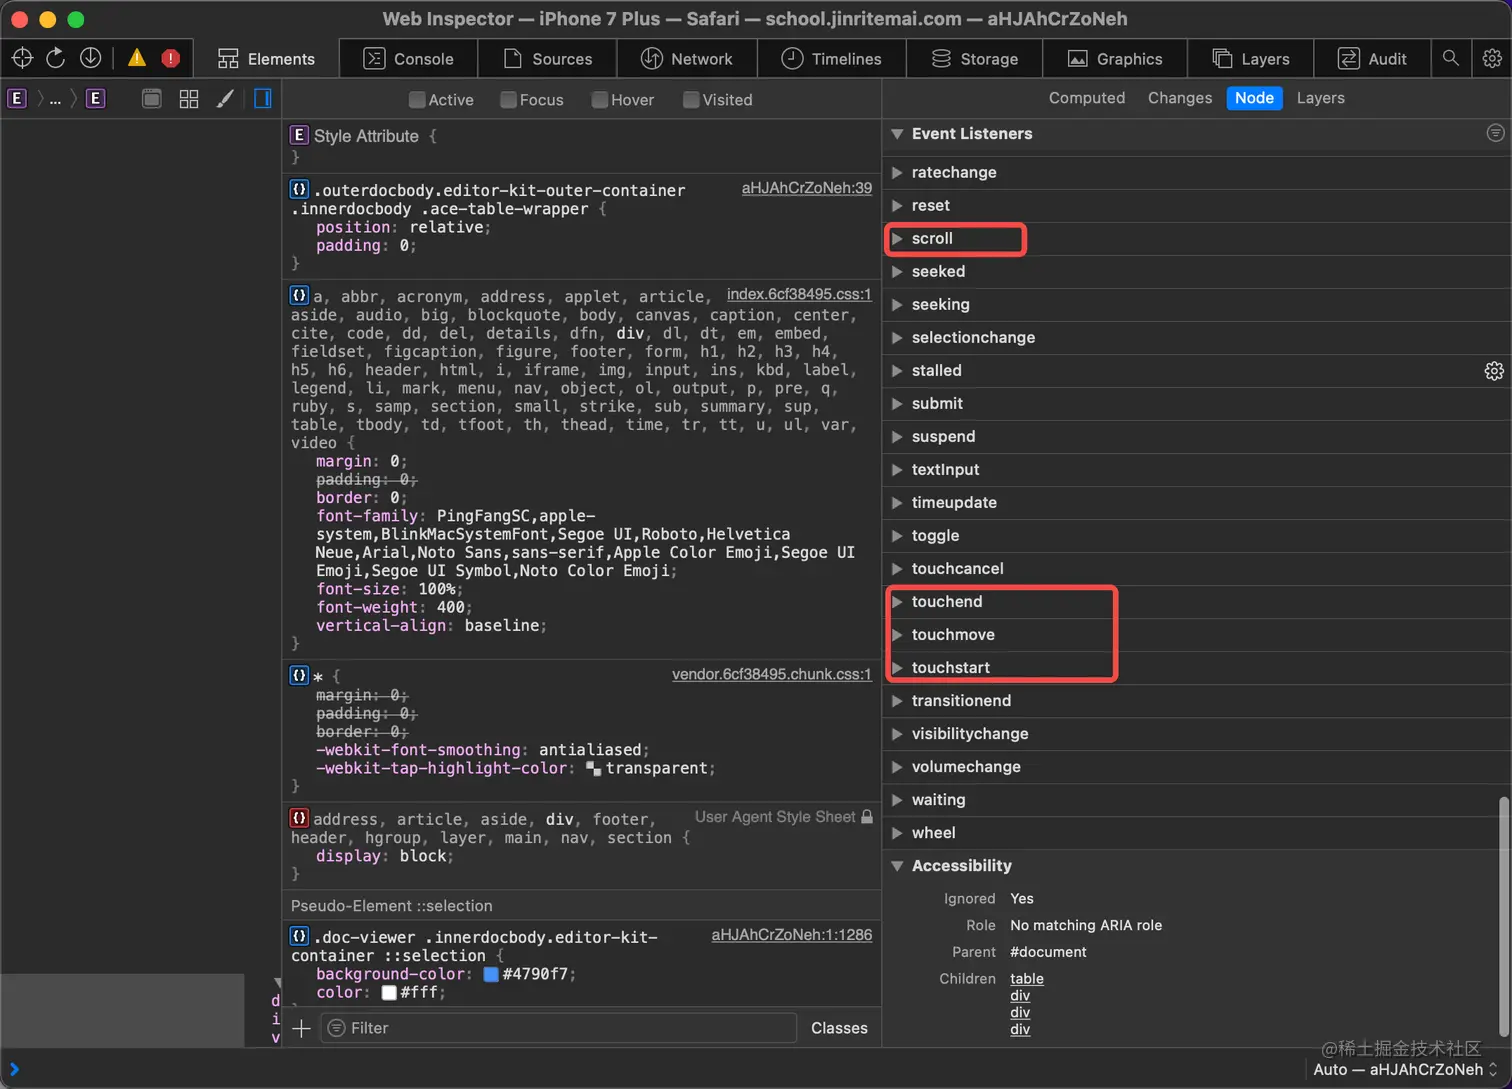The width and height of the screenshot is (1512, 1089).
Task: Follow the table child link in Accessibility
Action: pos(1026,979)
